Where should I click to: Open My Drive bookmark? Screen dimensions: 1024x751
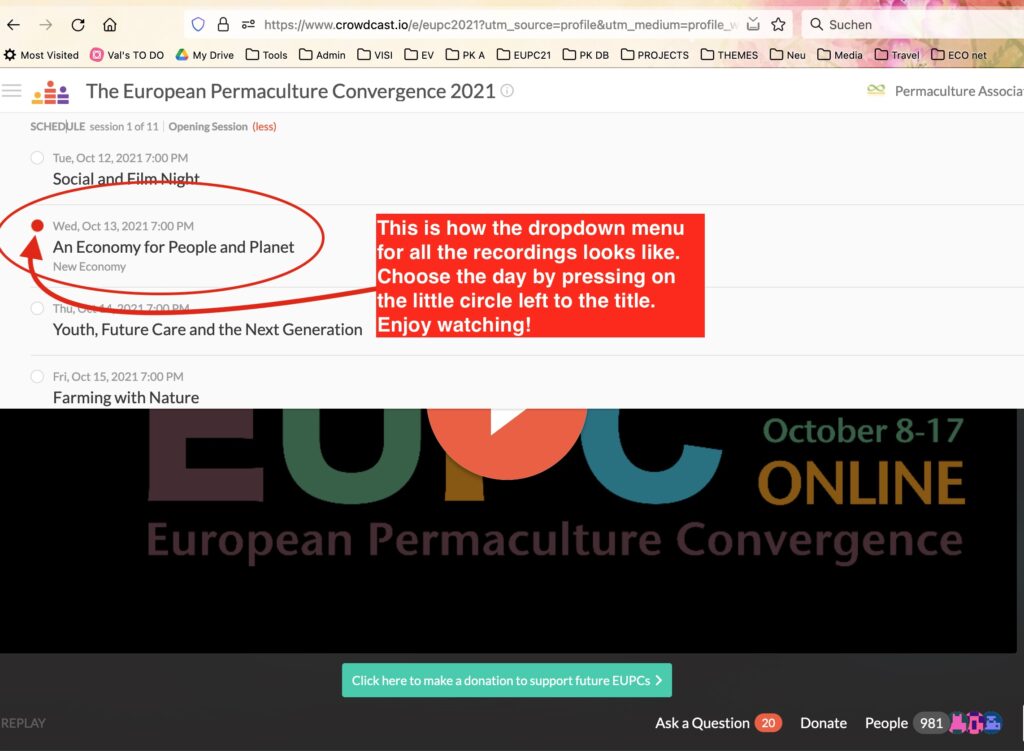click(x=205, y=55)
